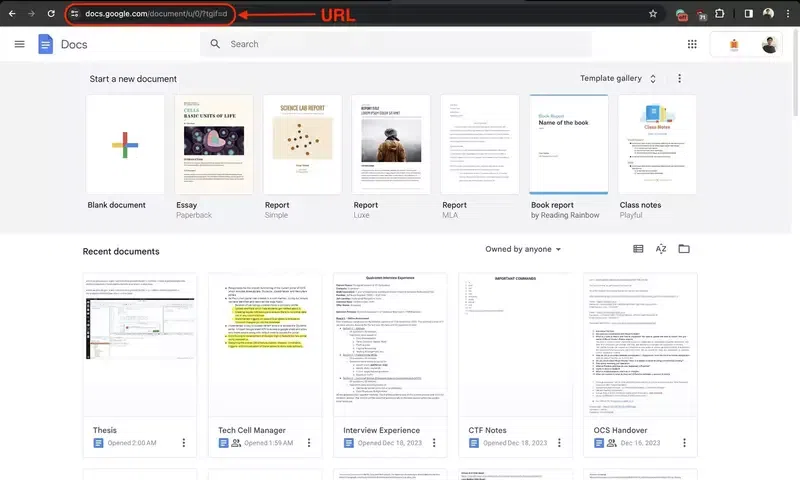Click the page vertical scrollbar
Viewport: 800px width, 480px height.
[796, 71]
